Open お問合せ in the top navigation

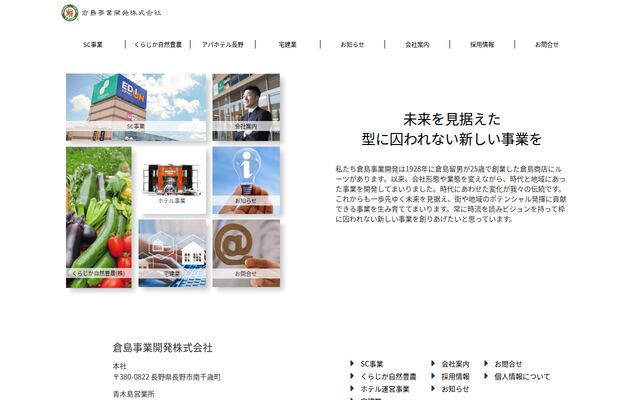tap(547, 44)
